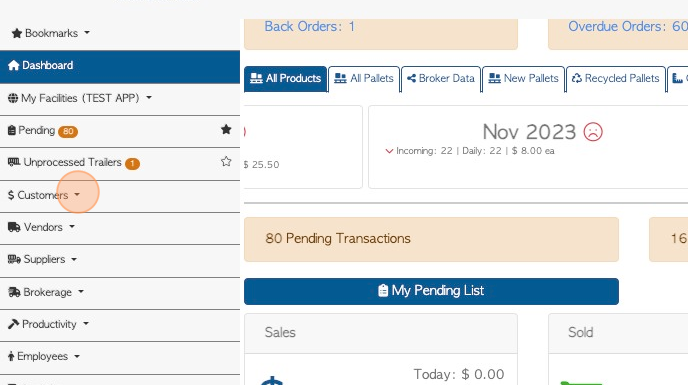The width and height of the screenshot is (688, 385).
Task: Toggle the Unprocessed Trailers bookmark star
Action: pyautogui.click(x=226, y=162)
